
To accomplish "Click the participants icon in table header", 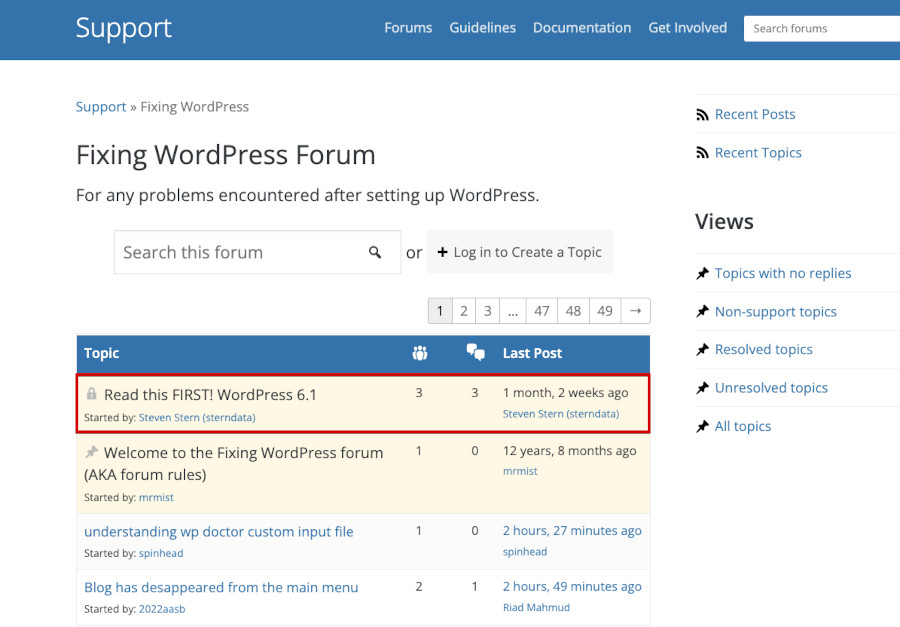I will click(420, 353).
